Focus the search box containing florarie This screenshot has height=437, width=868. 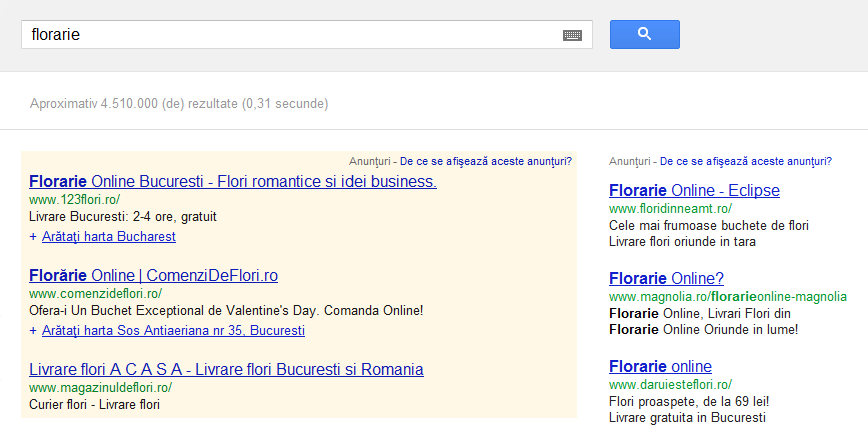coord(307,34)
